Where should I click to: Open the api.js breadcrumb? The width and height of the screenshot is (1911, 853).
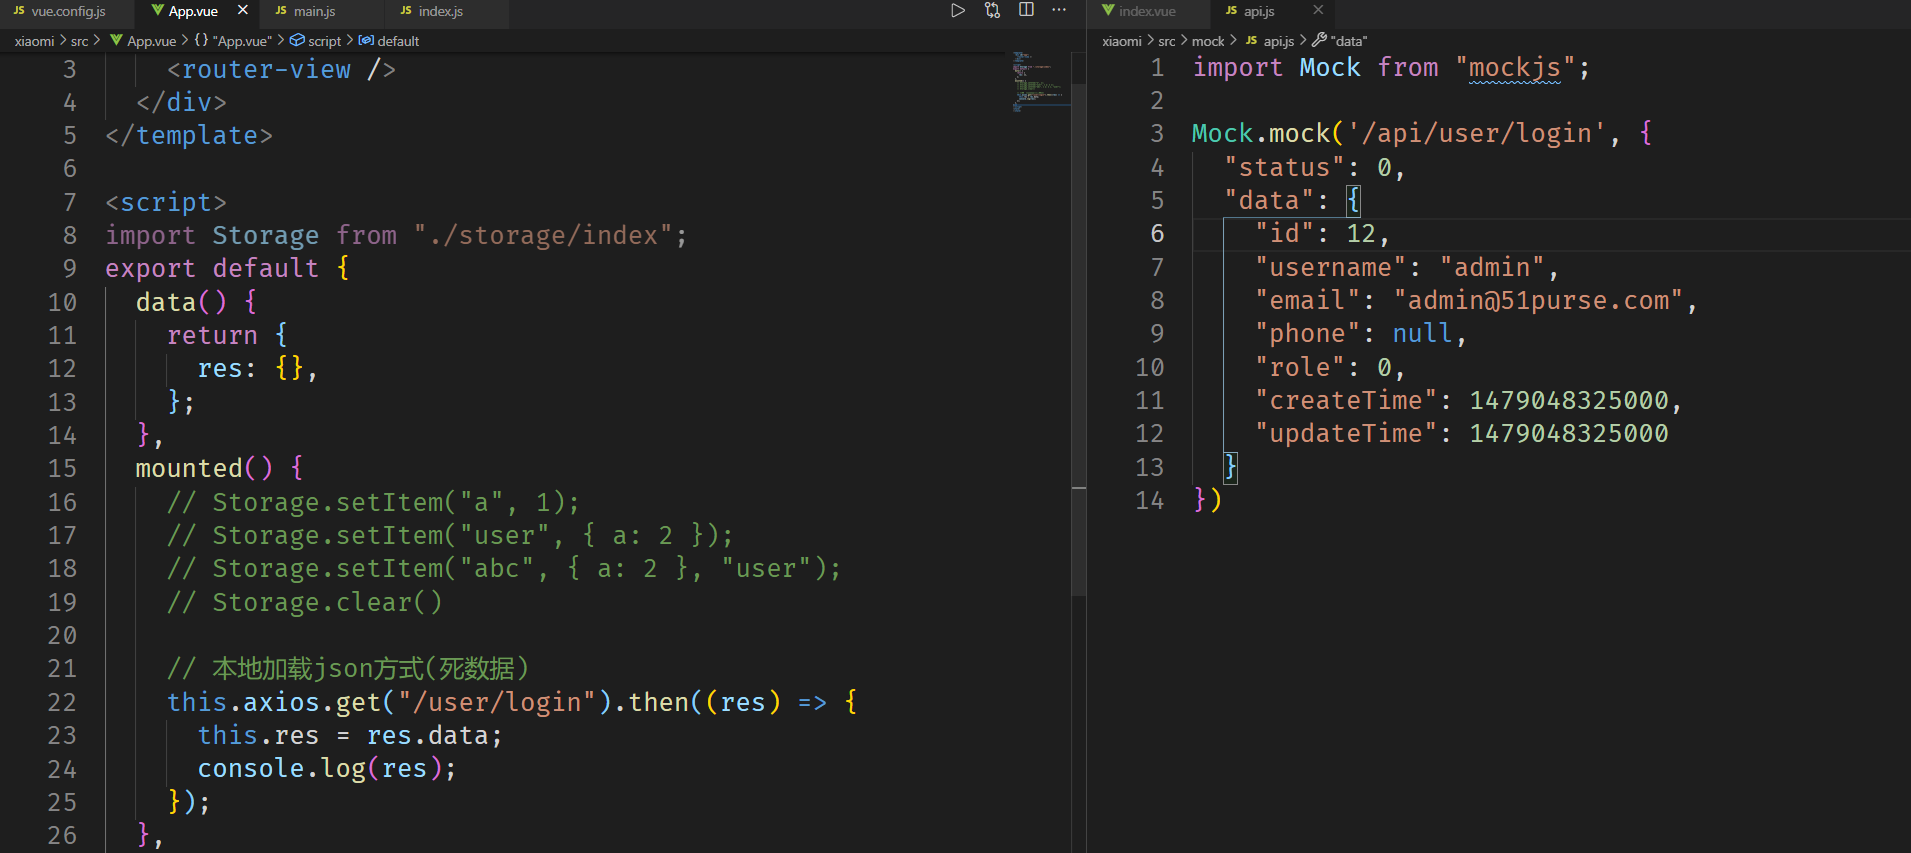[1269, 41]
